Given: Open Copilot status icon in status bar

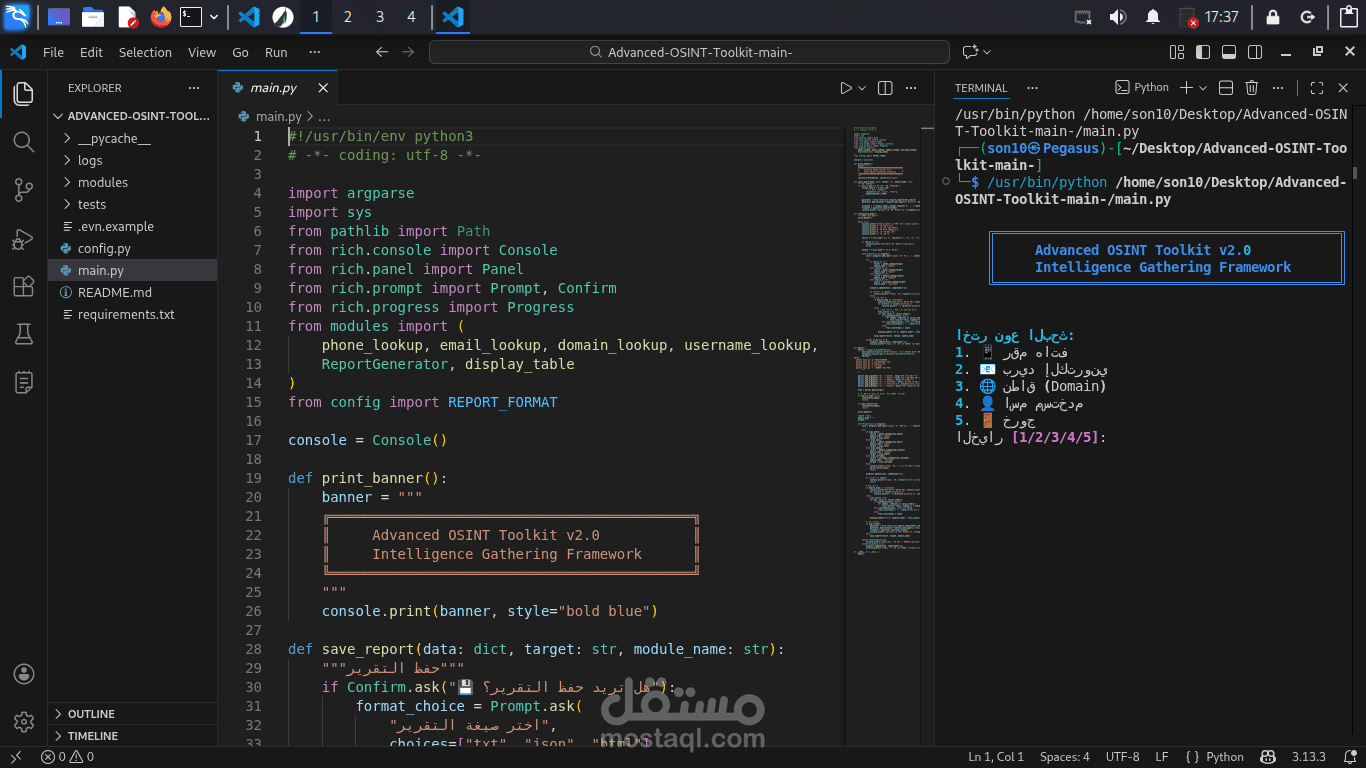Looking at the screenshot, I should tap(1267, 757).
